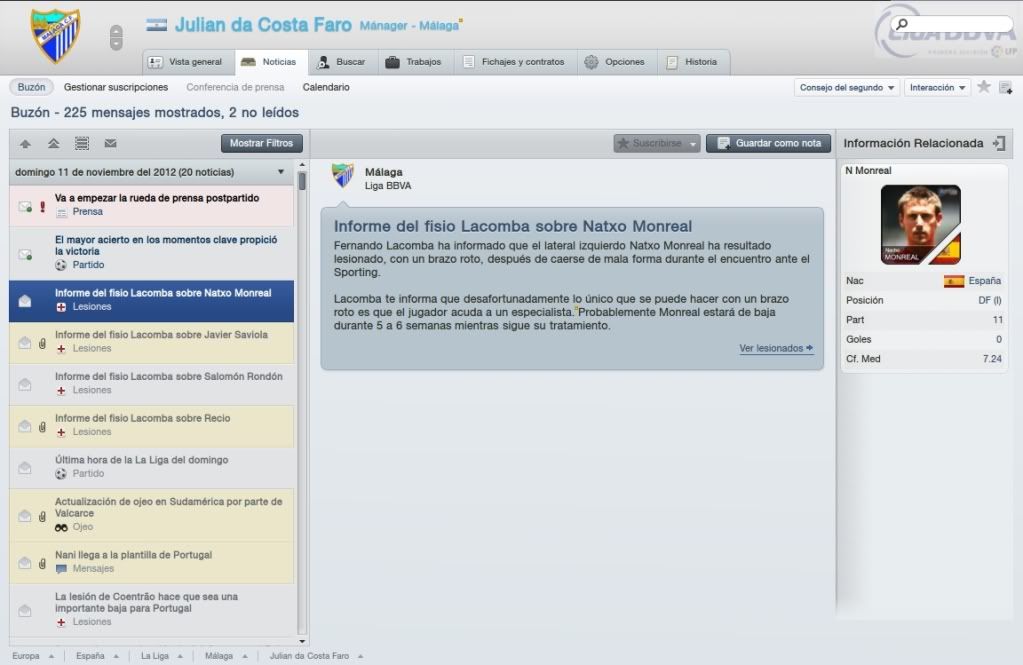This screenshot has height=665, width=1023.
Task: Switch to the Fichajes y contratos tab
Action: [x=513, y=62]
